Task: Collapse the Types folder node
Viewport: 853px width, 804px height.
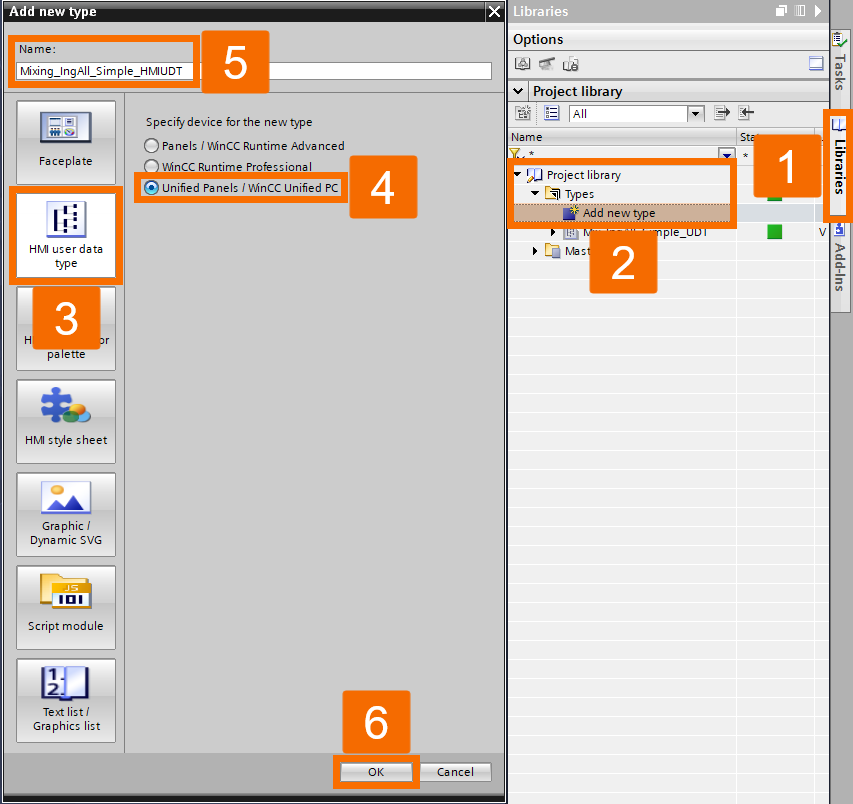Action: tap(535, 194)
